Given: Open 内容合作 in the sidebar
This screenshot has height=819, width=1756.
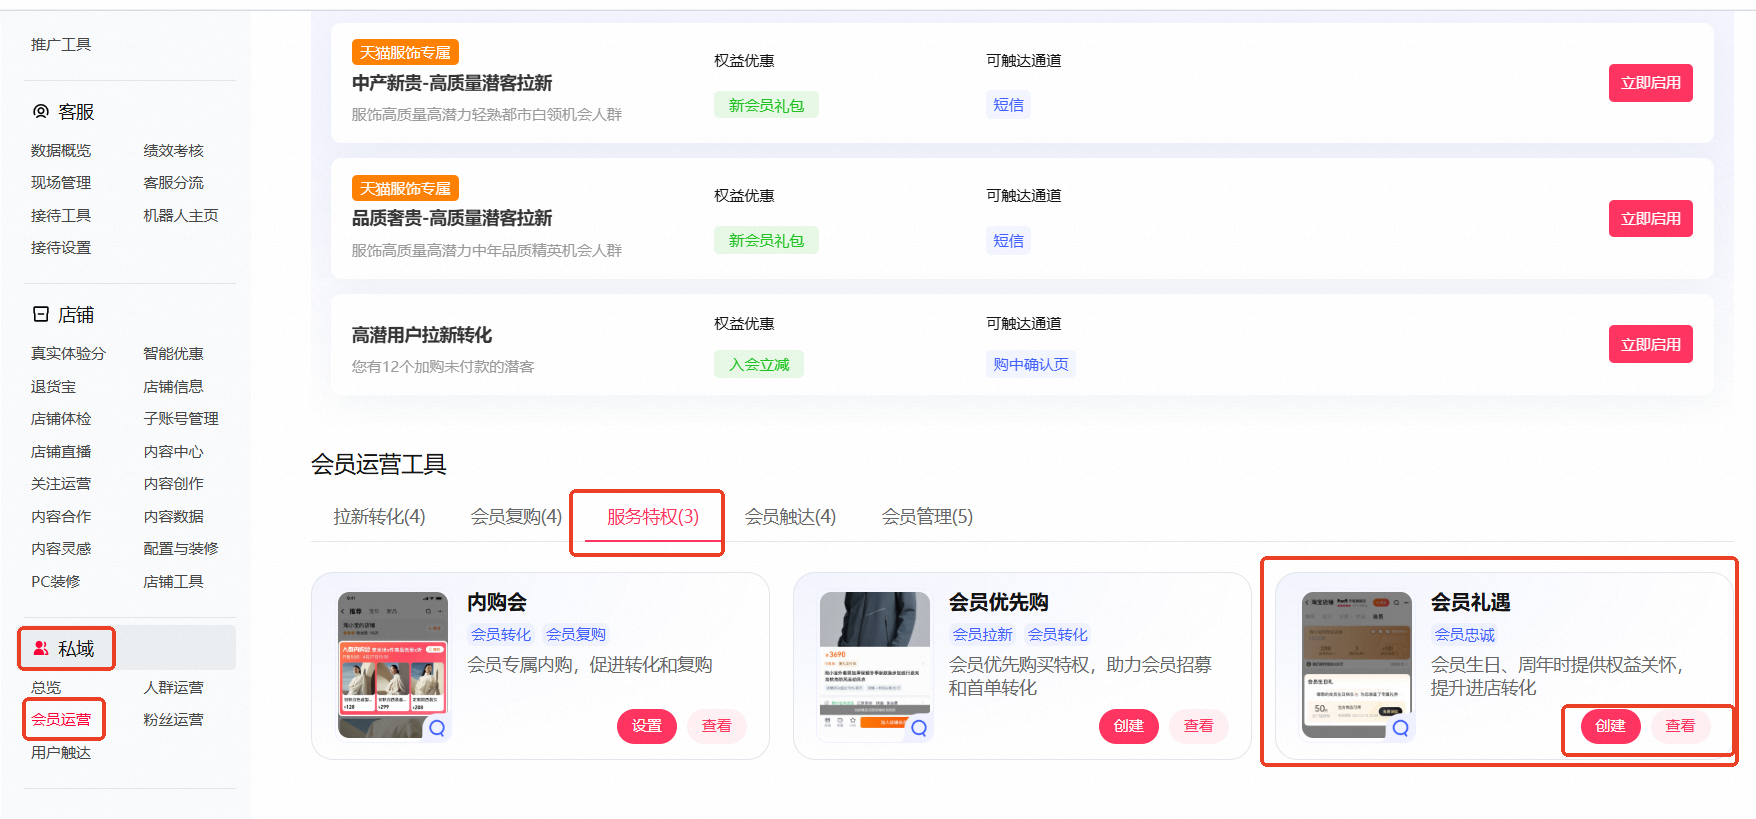Looking at the screenshot, I should point(61,517).
